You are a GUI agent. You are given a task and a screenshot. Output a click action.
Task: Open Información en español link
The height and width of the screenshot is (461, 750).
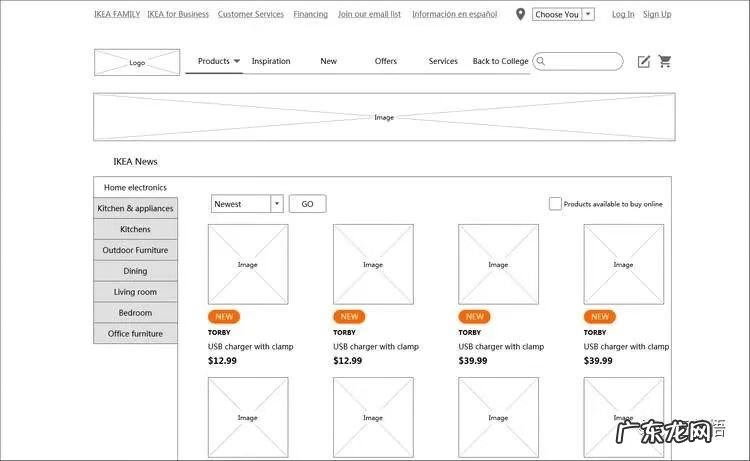coord(454,14)
